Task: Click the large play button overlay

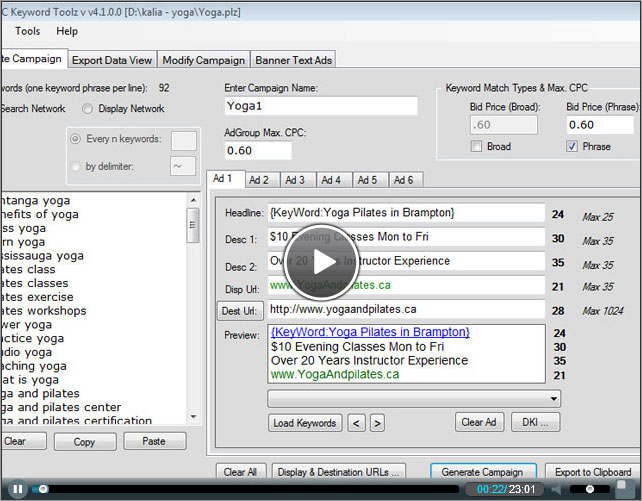Action: click(322, 262)
